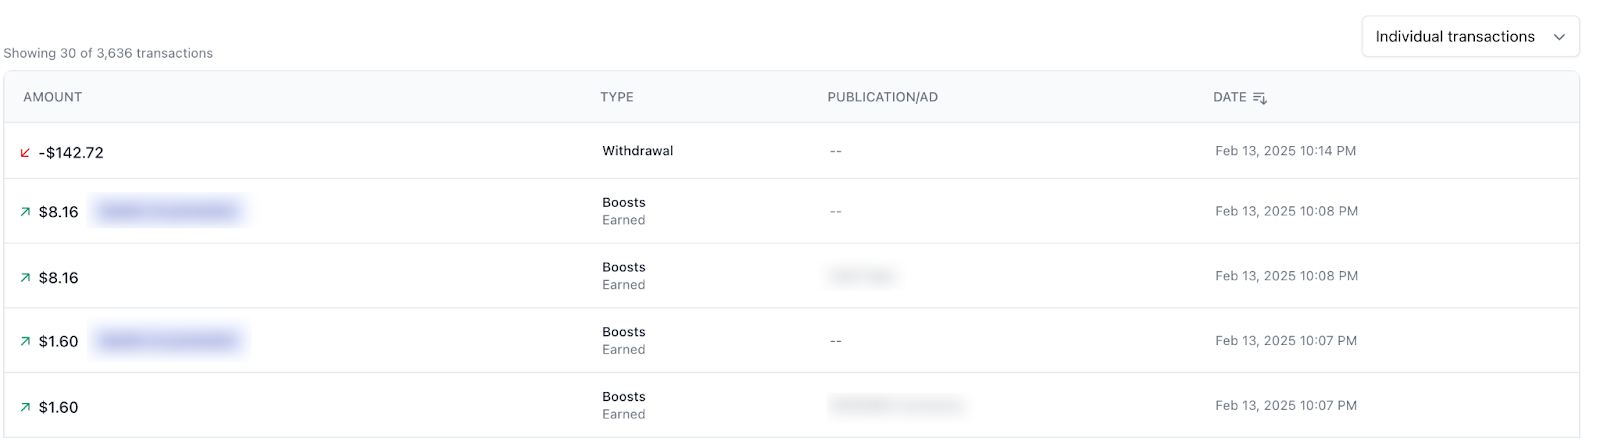Open blurred publication in last $1.60 row
Image resolution: width=1600 pixels, height=438 pixels.
(x=896, y=405)
